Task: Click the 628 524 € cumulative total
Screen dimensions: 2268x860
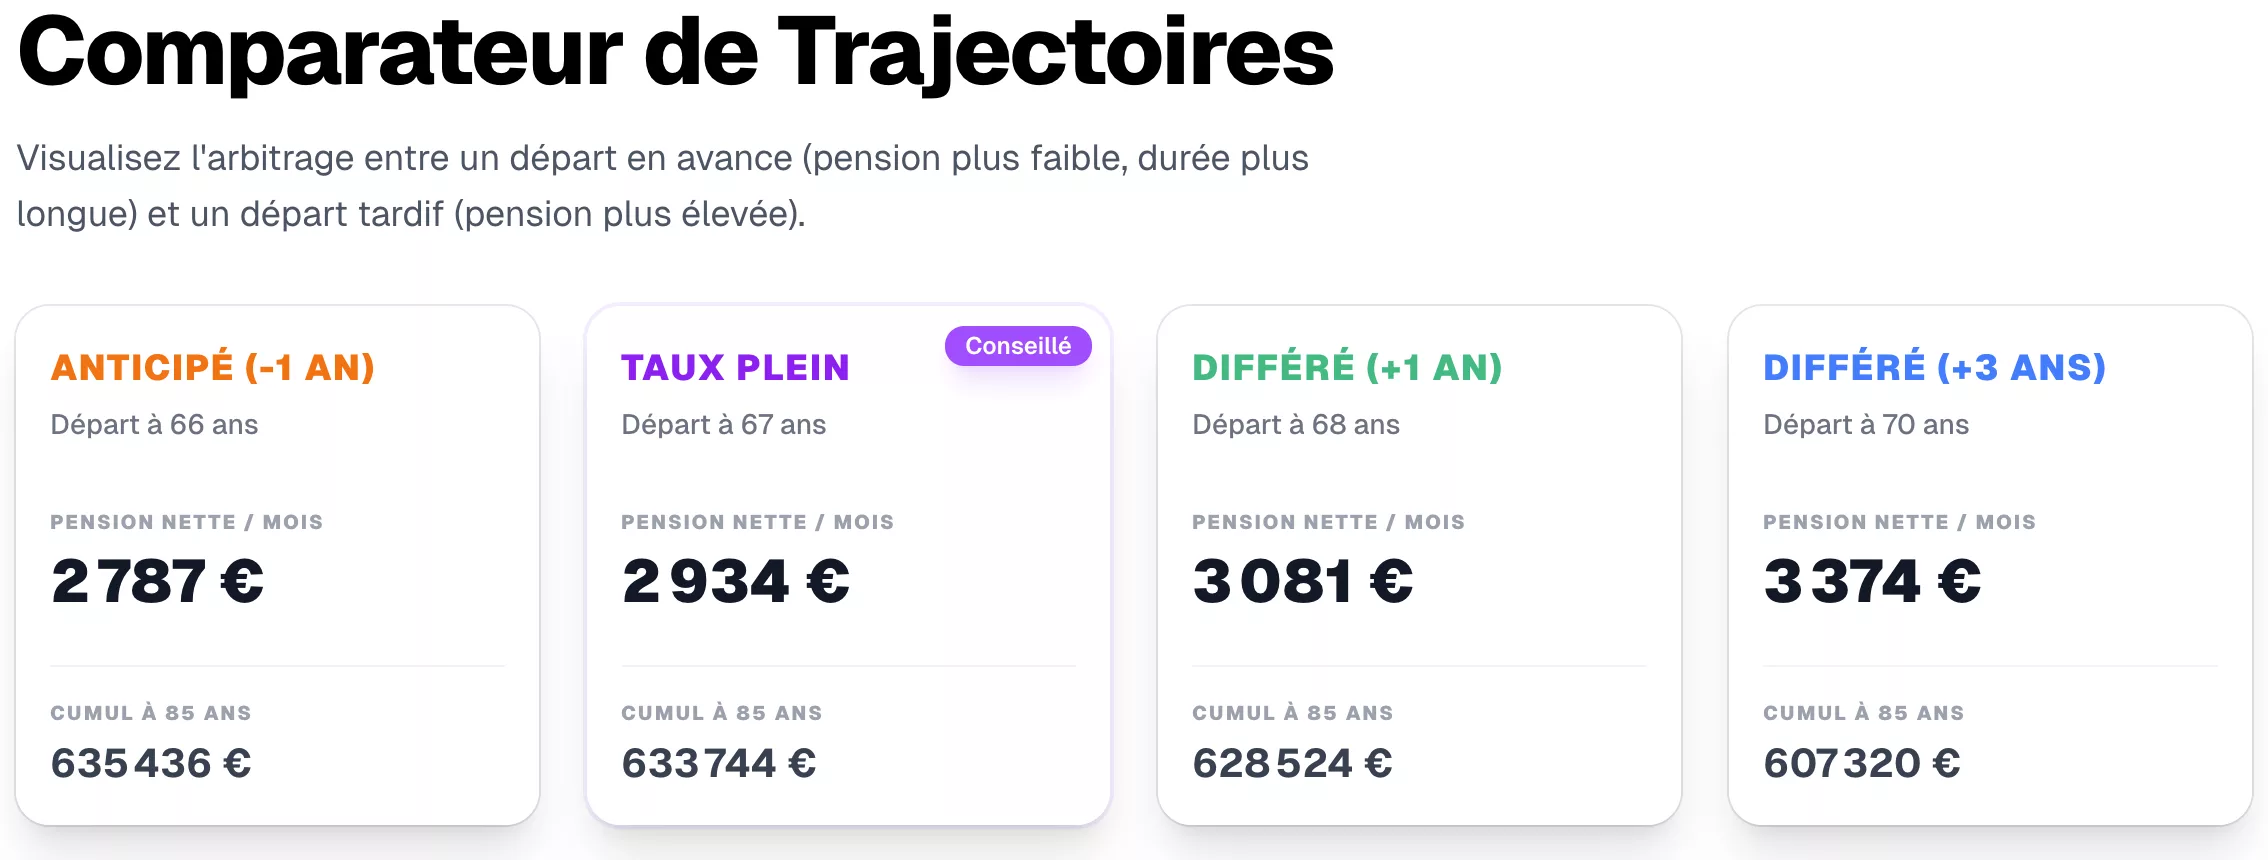Action: [1292, 763]
